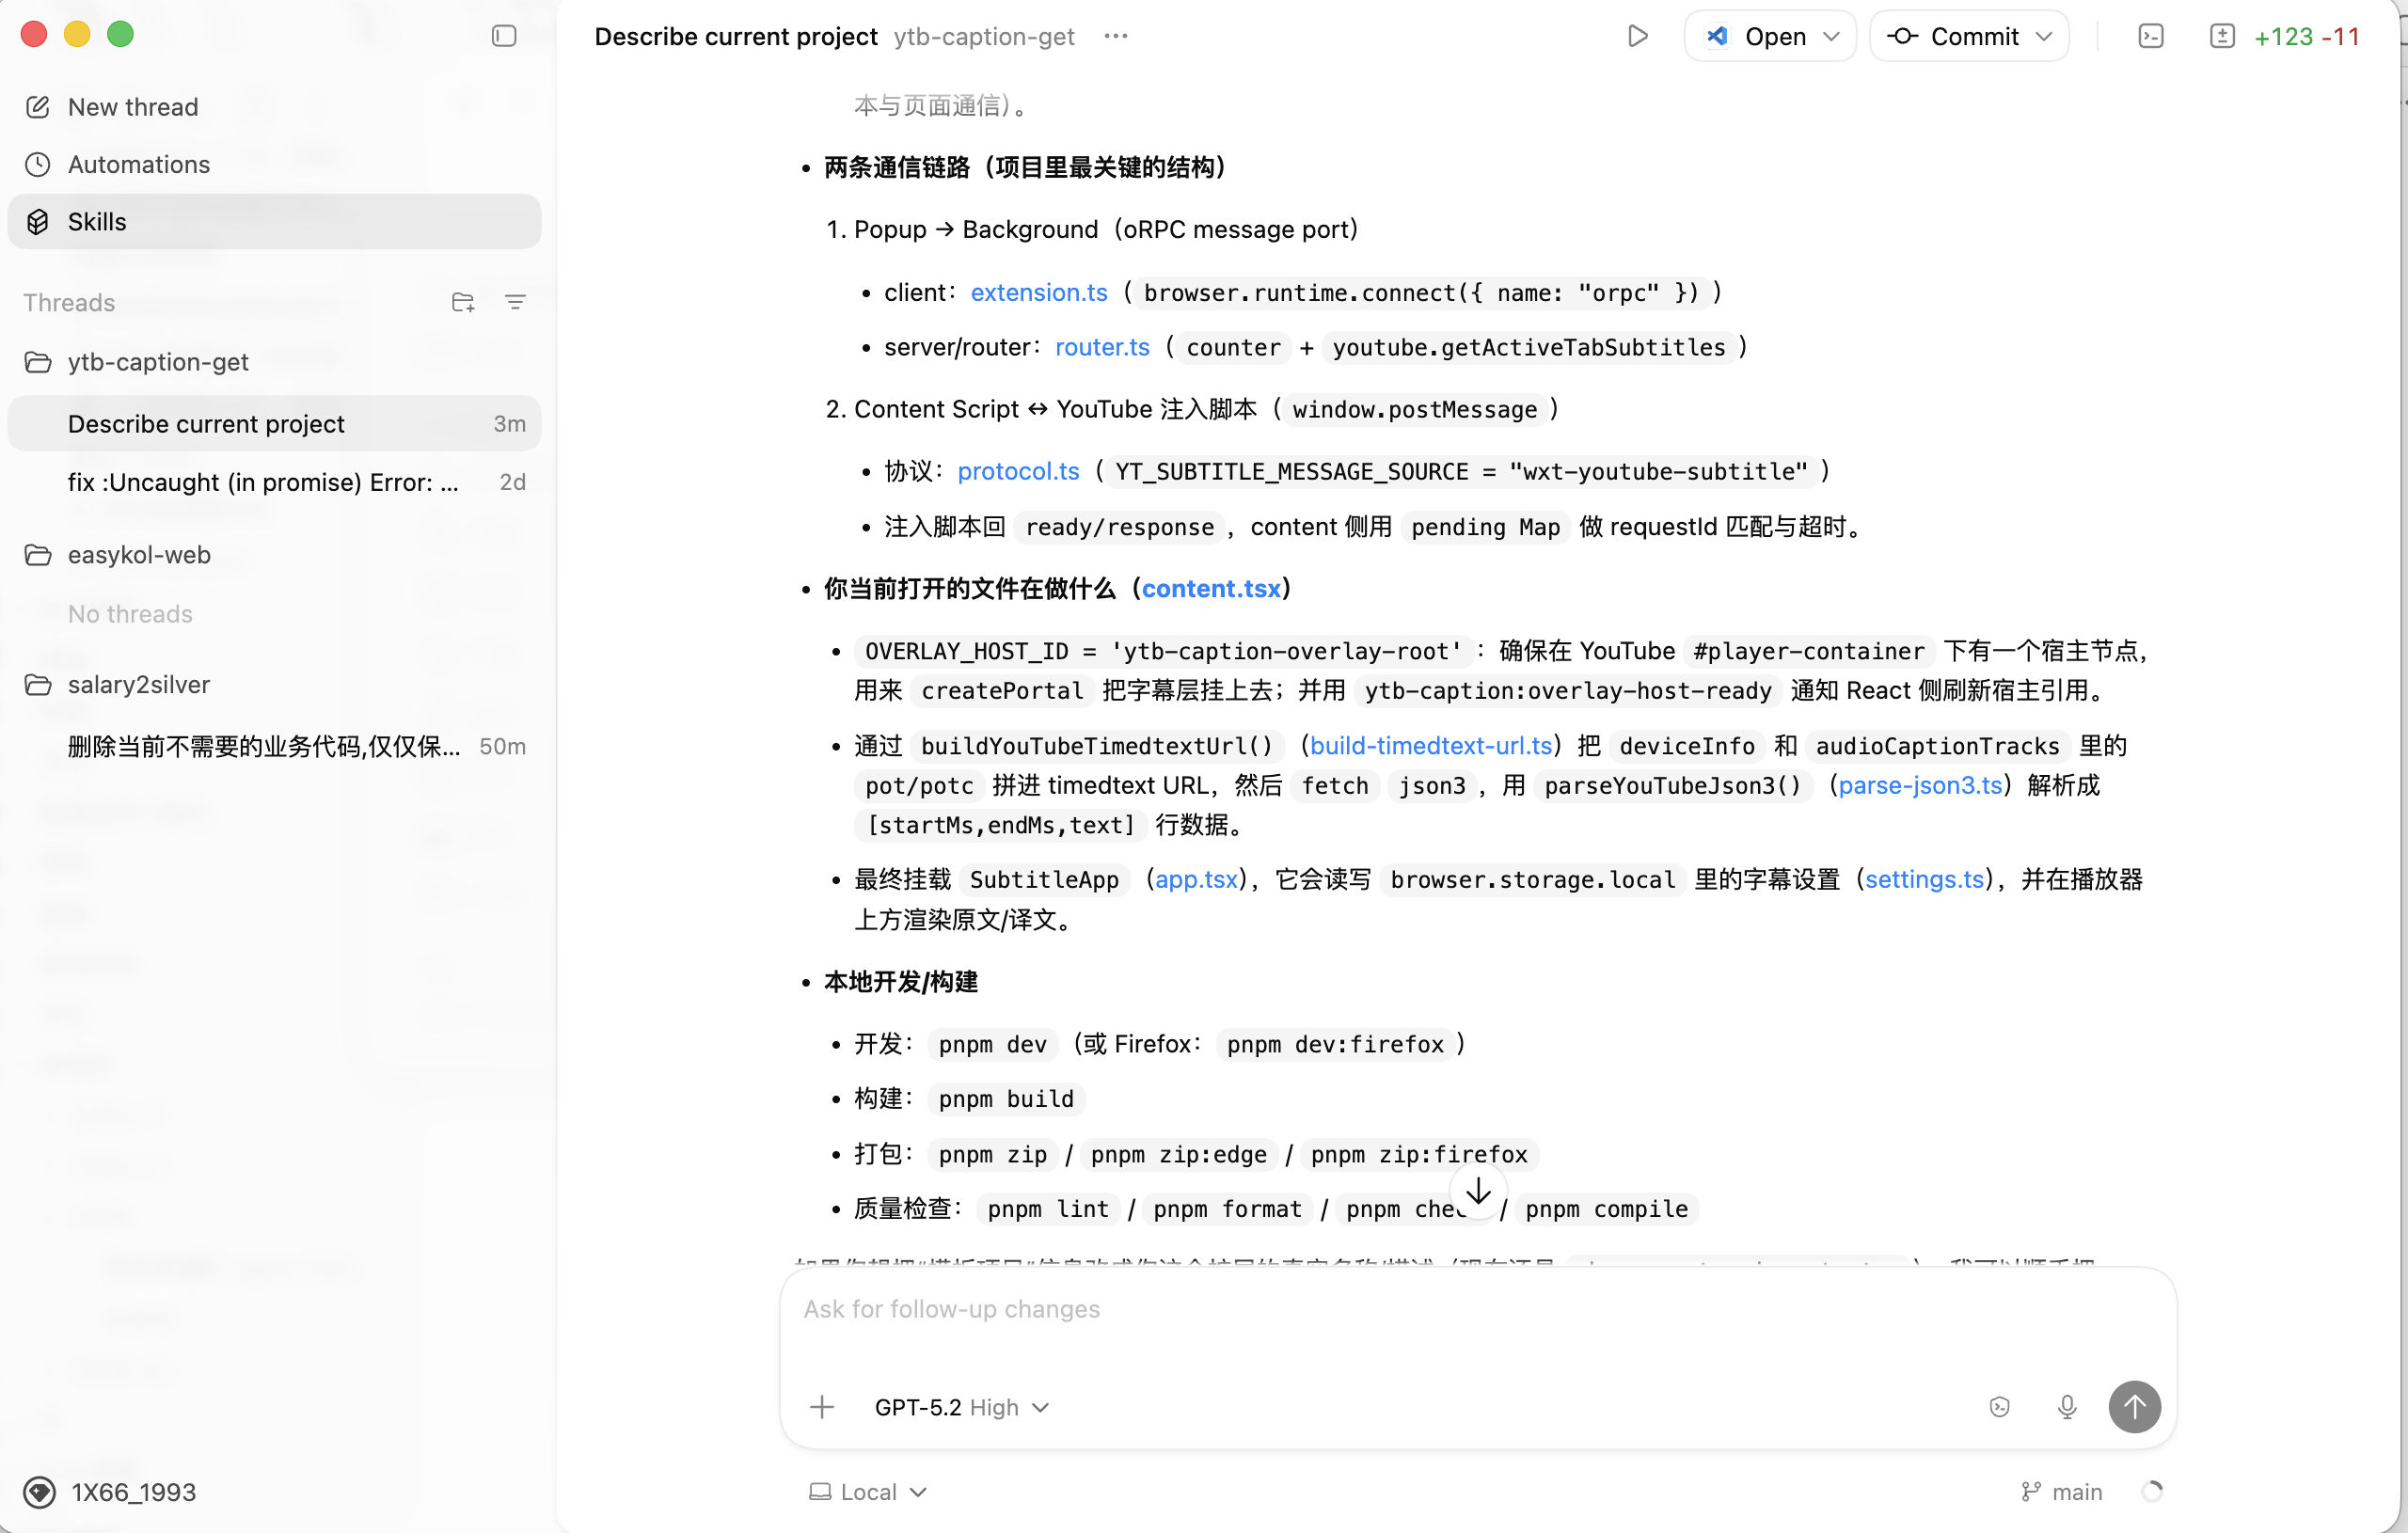
Task: Create a new thread folder in Threads header
Action: coord(463,301)
